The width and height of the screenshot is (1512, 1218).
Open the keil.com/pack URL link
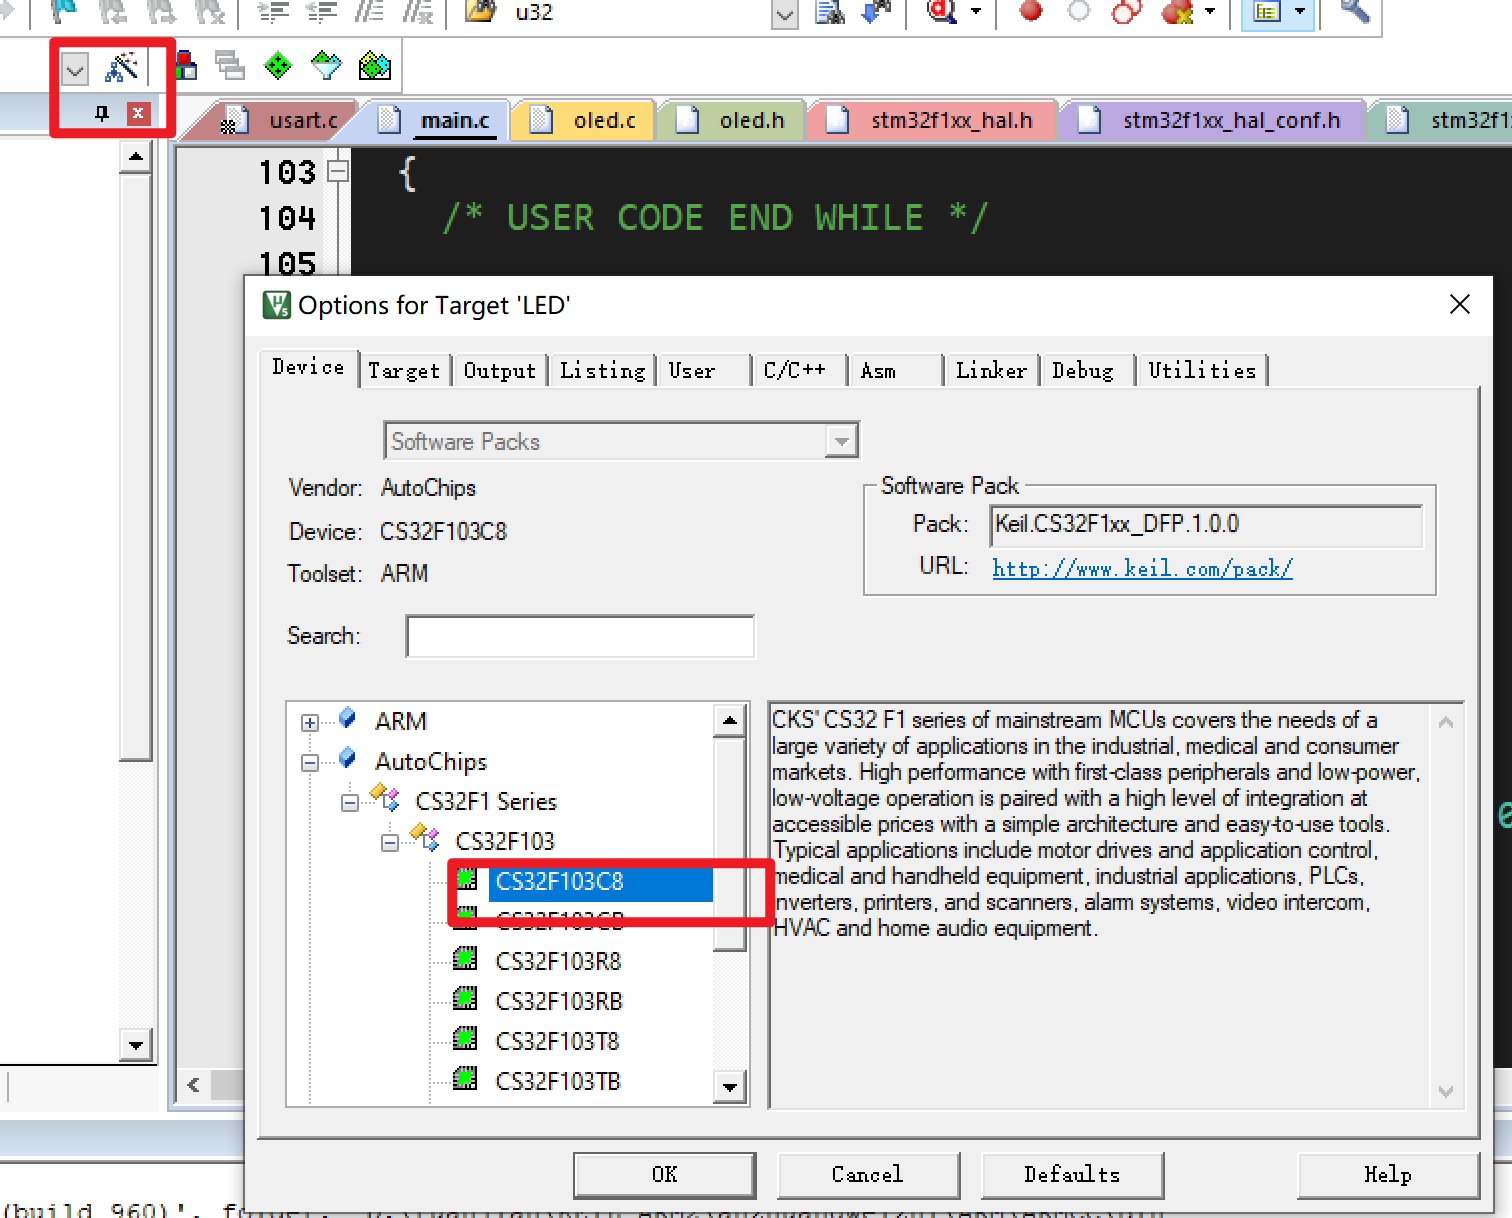pos(1142,568)
